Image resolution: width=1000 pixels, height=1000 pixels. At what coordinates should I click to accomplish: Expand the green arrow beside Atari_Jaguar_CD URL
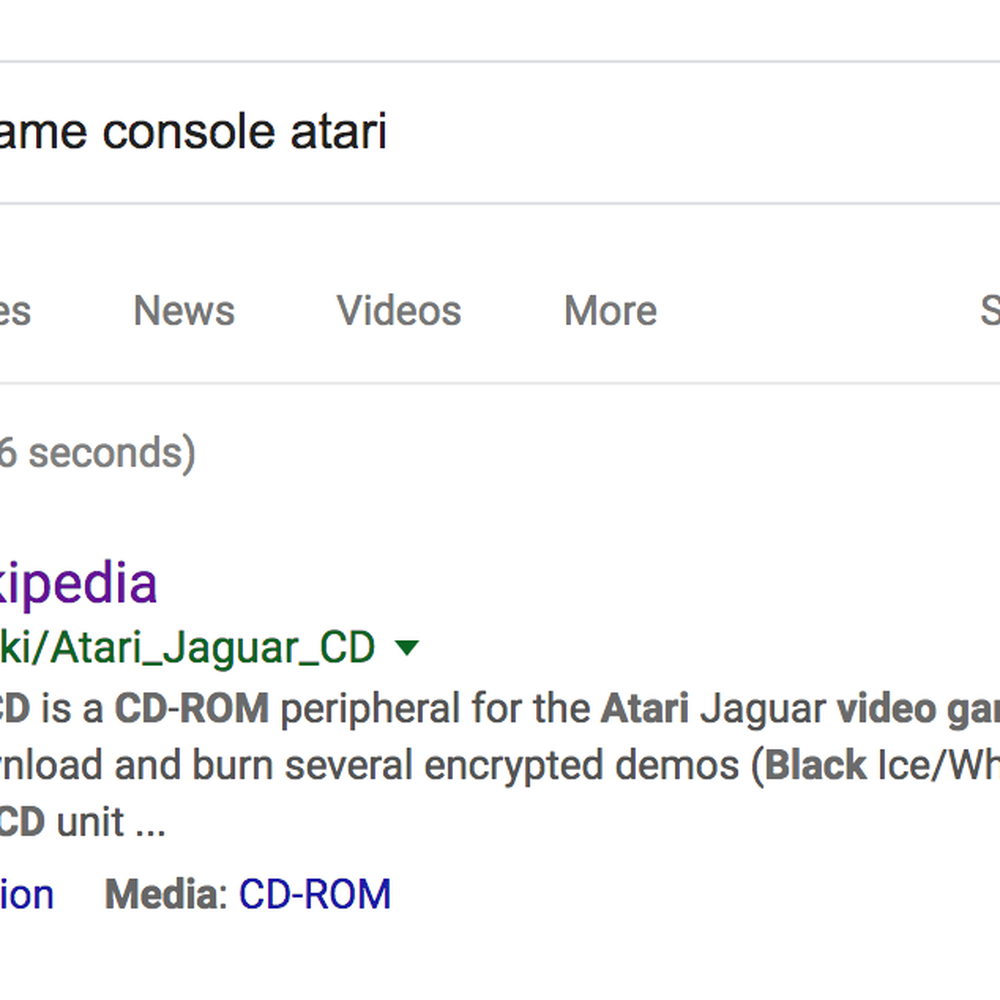407,648
